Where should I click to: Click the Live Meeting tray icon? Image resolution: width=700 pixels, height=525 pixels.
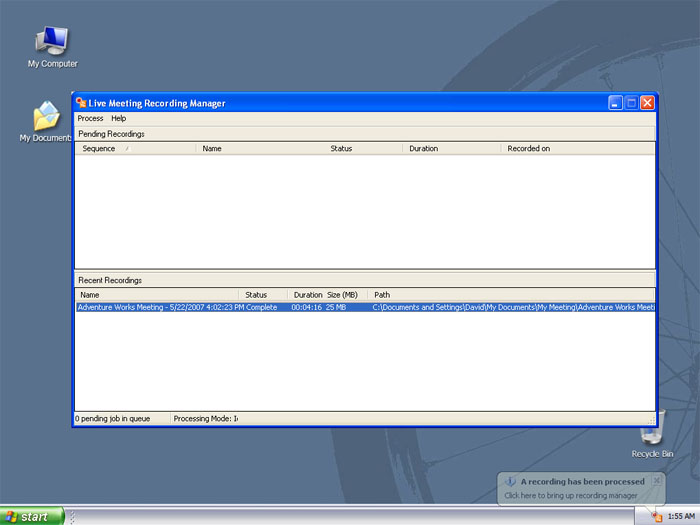tap(656, 517)
